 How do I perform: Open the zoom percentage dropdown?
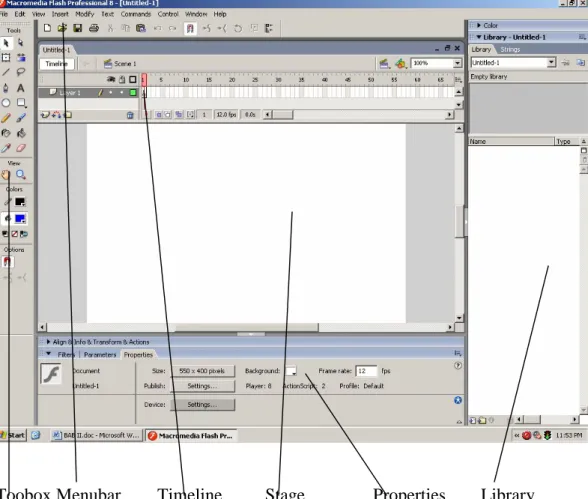coord(458,63)
